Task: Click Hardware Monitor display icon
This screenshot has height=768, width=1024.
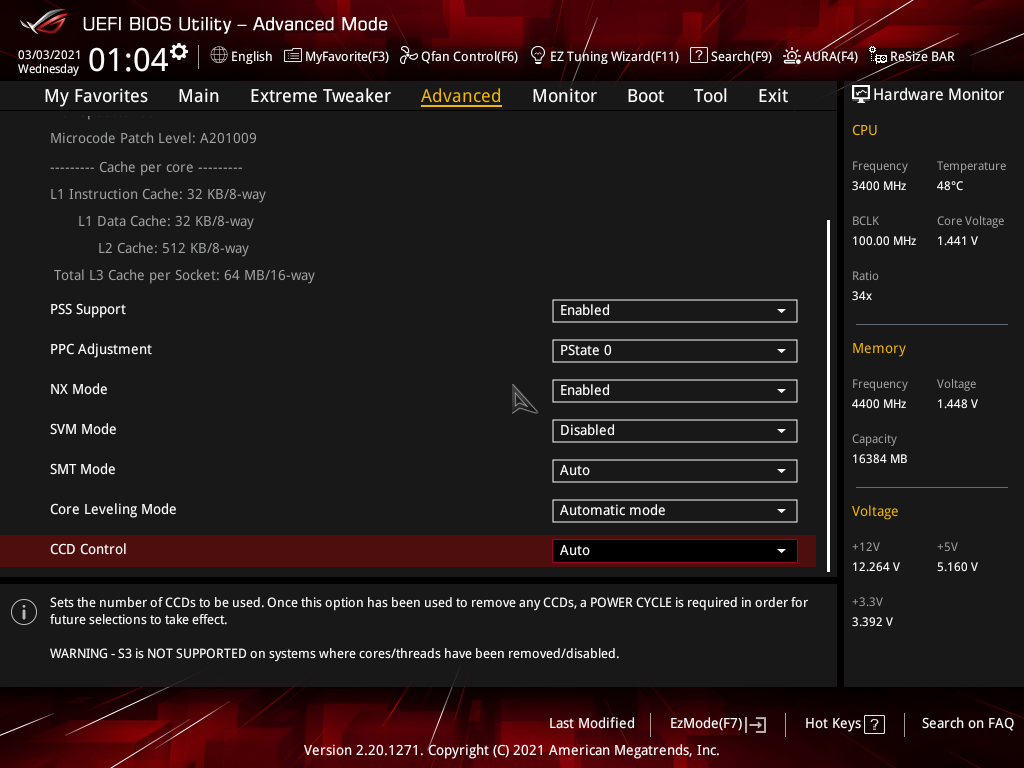Action: pyautogui.click(x=861, y=95)
